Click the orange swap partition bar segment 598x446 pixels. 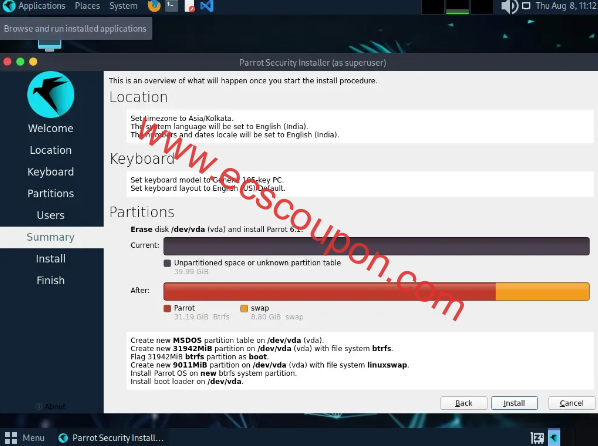pos(542,291)
